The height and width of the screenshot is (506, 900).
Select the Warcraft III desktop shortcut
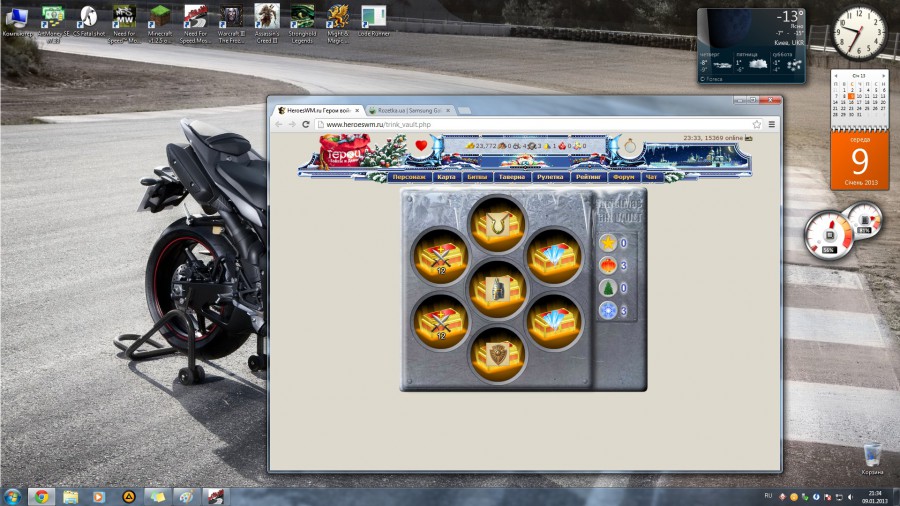click(231, 24)
